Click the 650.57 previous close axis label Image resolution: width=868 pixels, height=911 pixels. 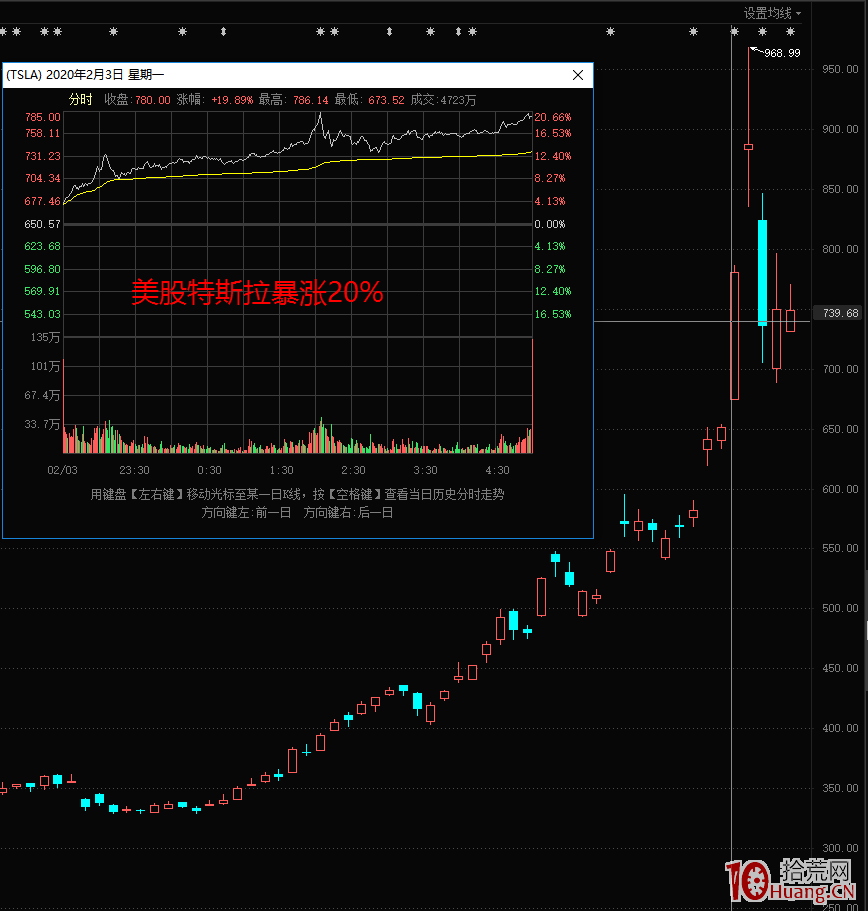click(x=42, y=224)
